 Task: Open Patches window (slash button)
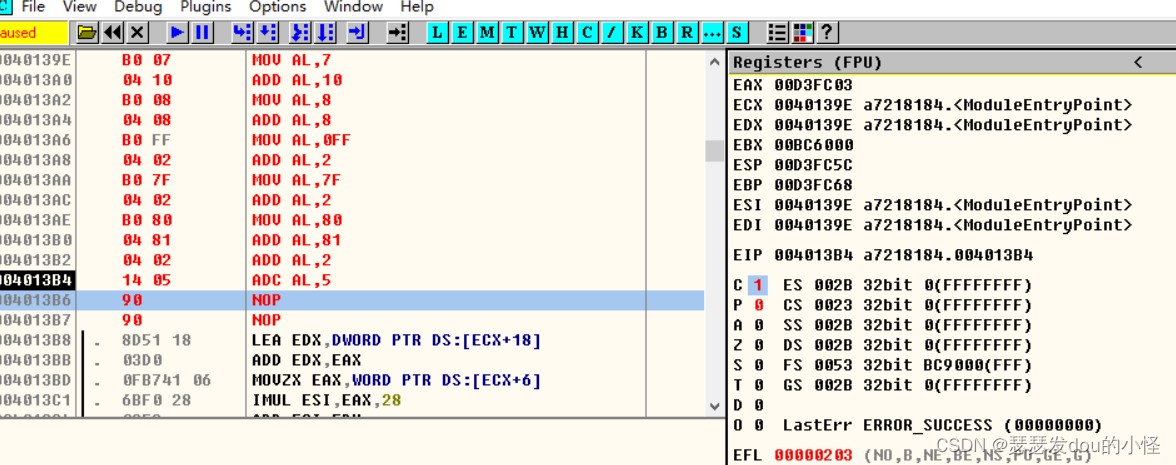coord(612,32)
